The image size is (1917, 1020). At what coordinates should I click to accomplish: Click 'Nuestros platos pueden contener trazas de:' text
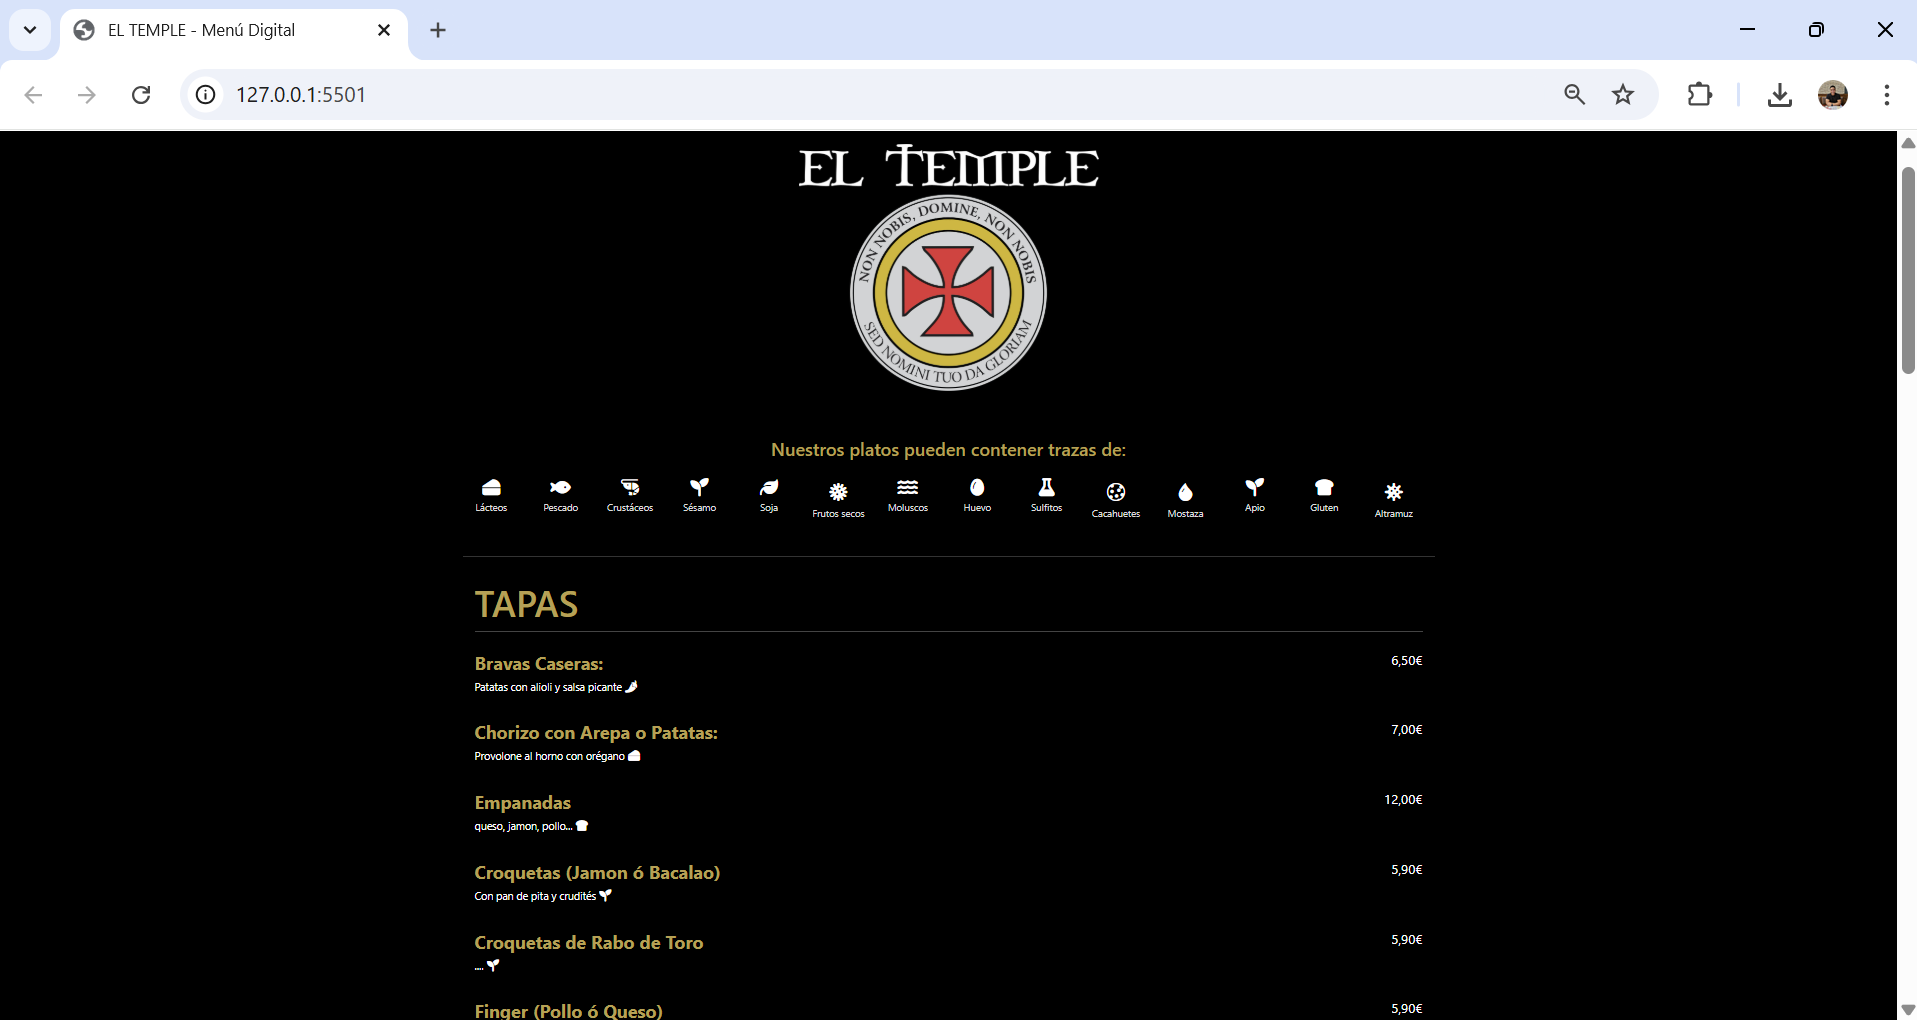(x=948, y=450)
